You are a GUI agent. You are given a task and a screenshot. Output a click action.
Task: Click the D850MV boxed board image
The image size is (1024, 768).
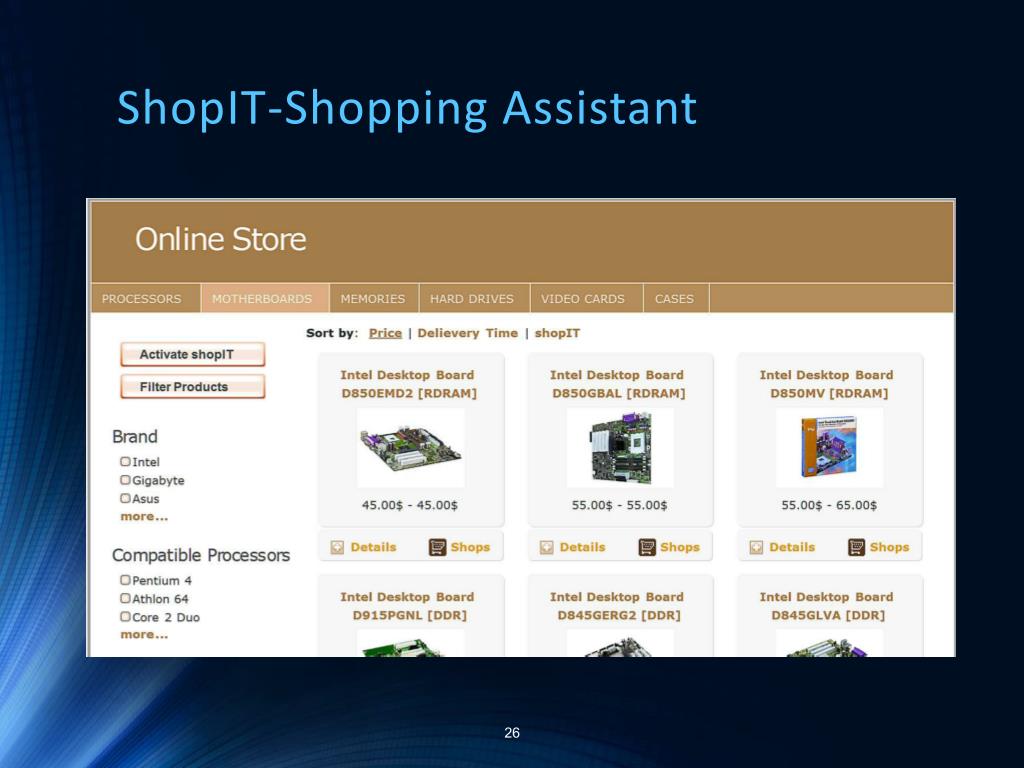[829, 448]
